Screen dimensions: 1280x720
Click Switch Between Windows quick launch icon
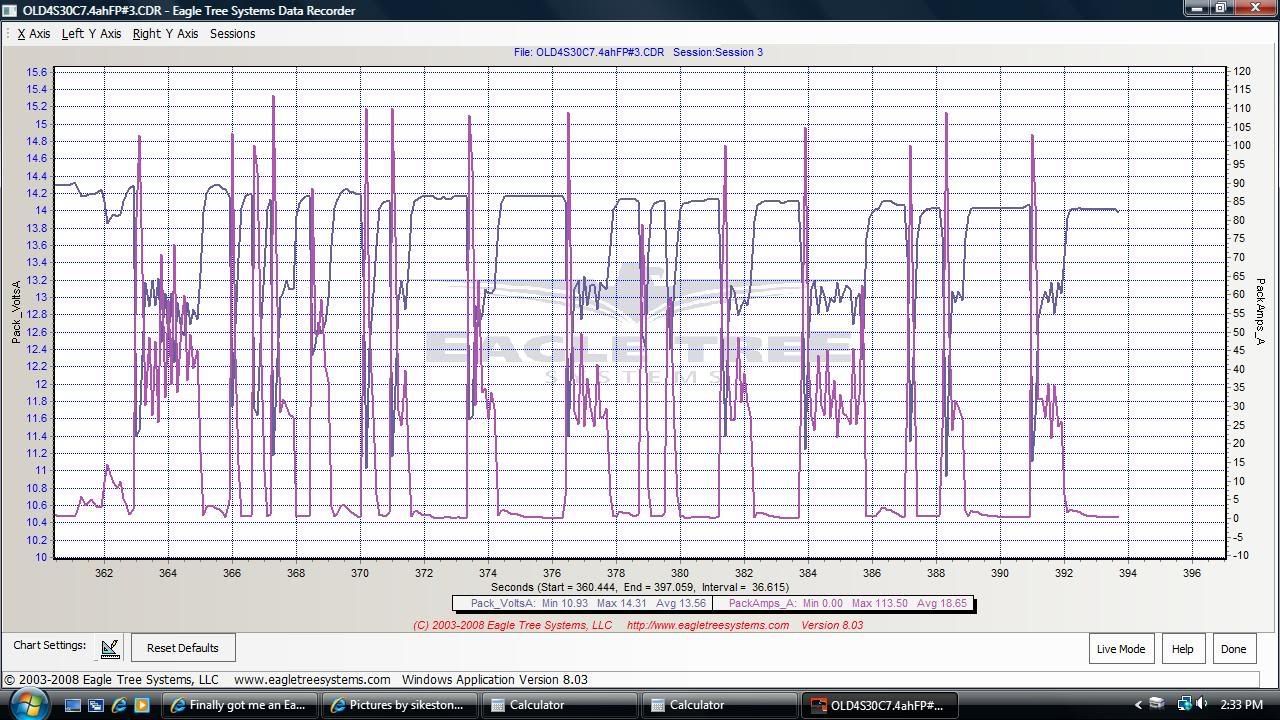(96, 705)
